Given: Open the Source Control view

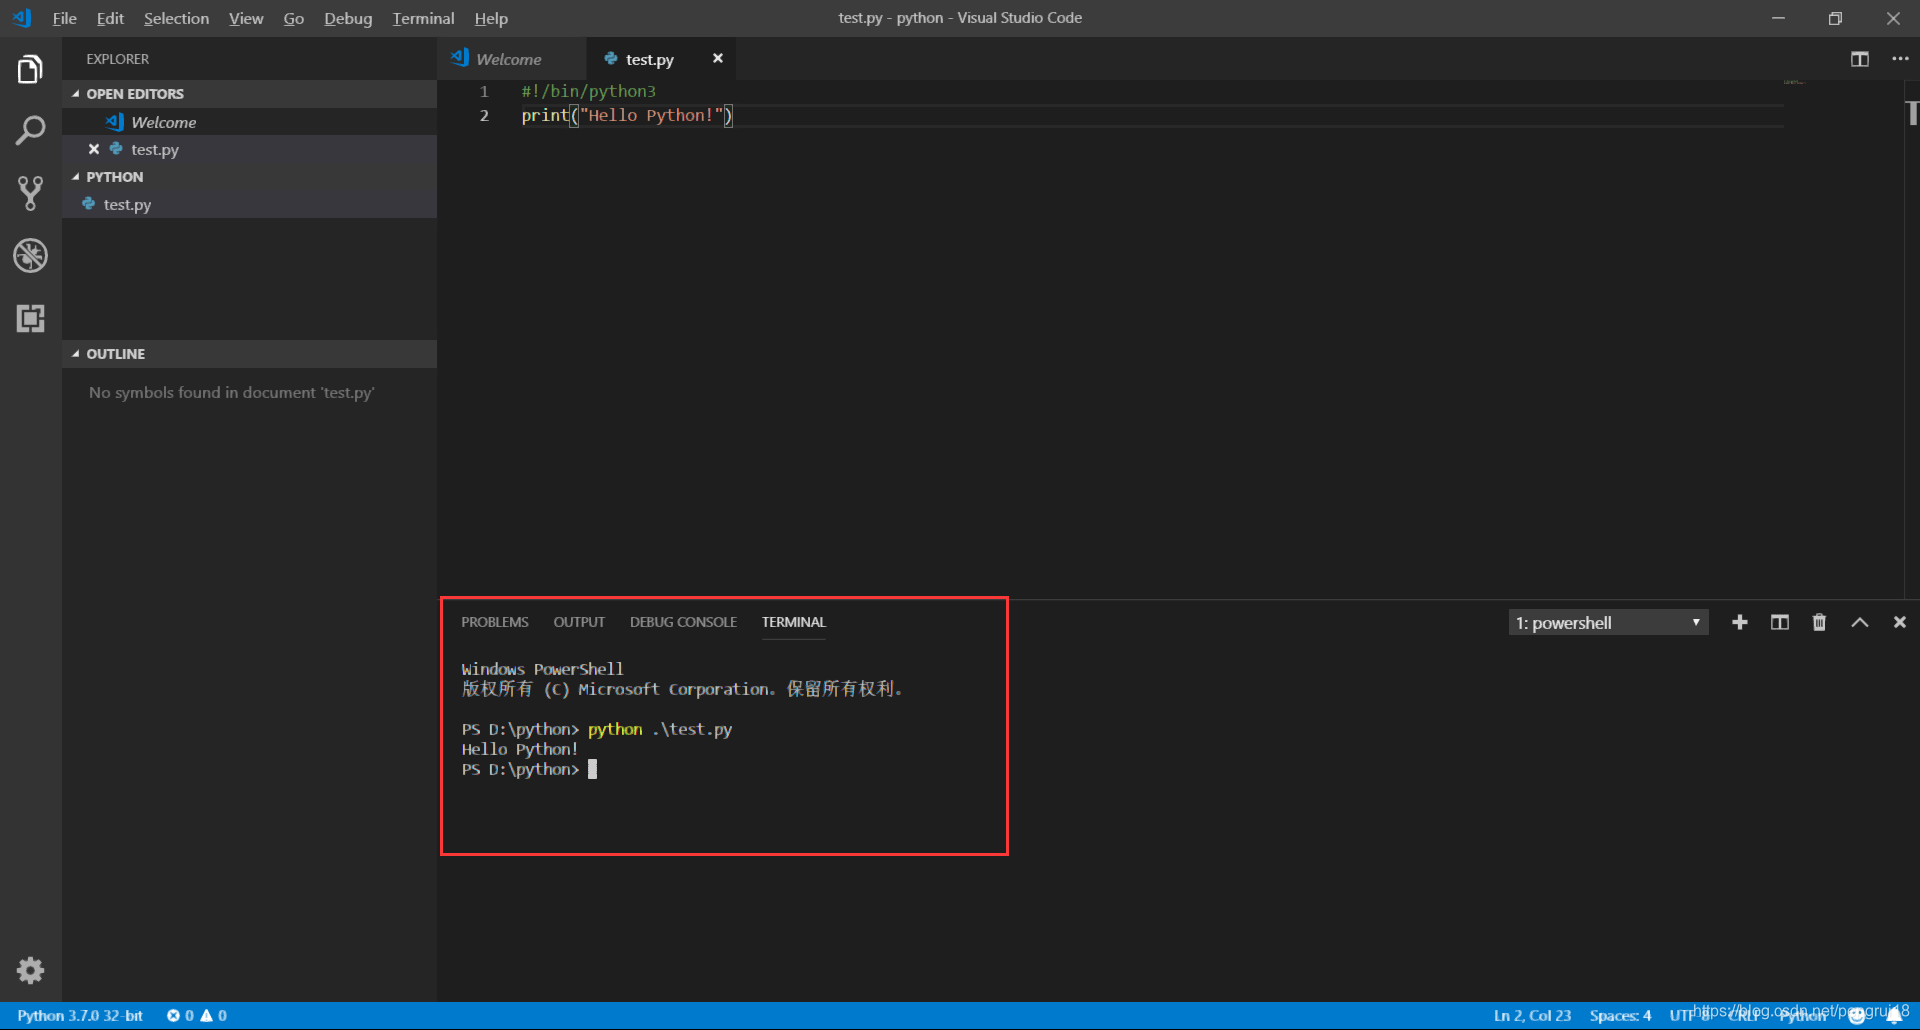Looking at the screenshot, I should click(x=30, y=193).
